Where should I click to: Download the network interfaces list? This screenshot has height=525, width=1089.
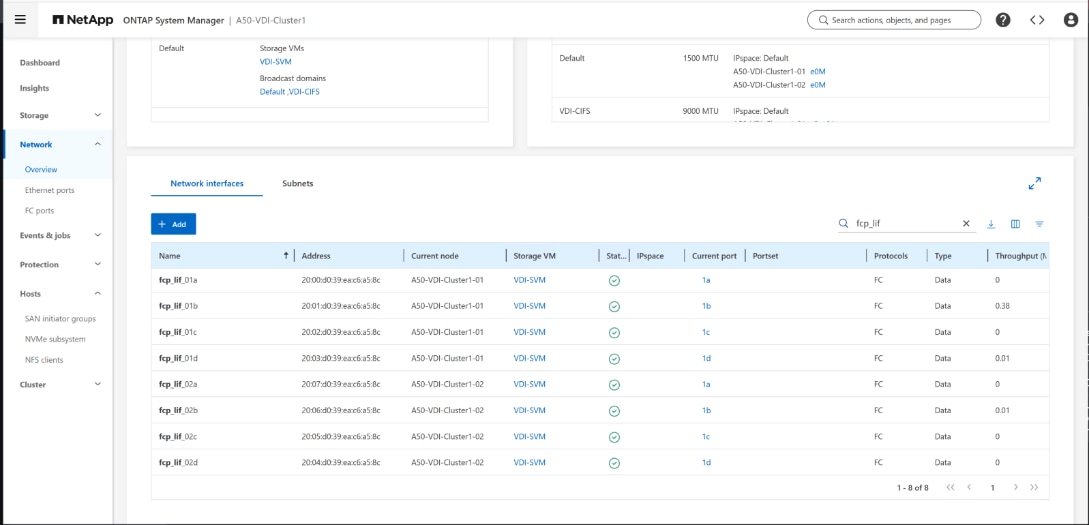pyautogui.click(x=991, y=224)
